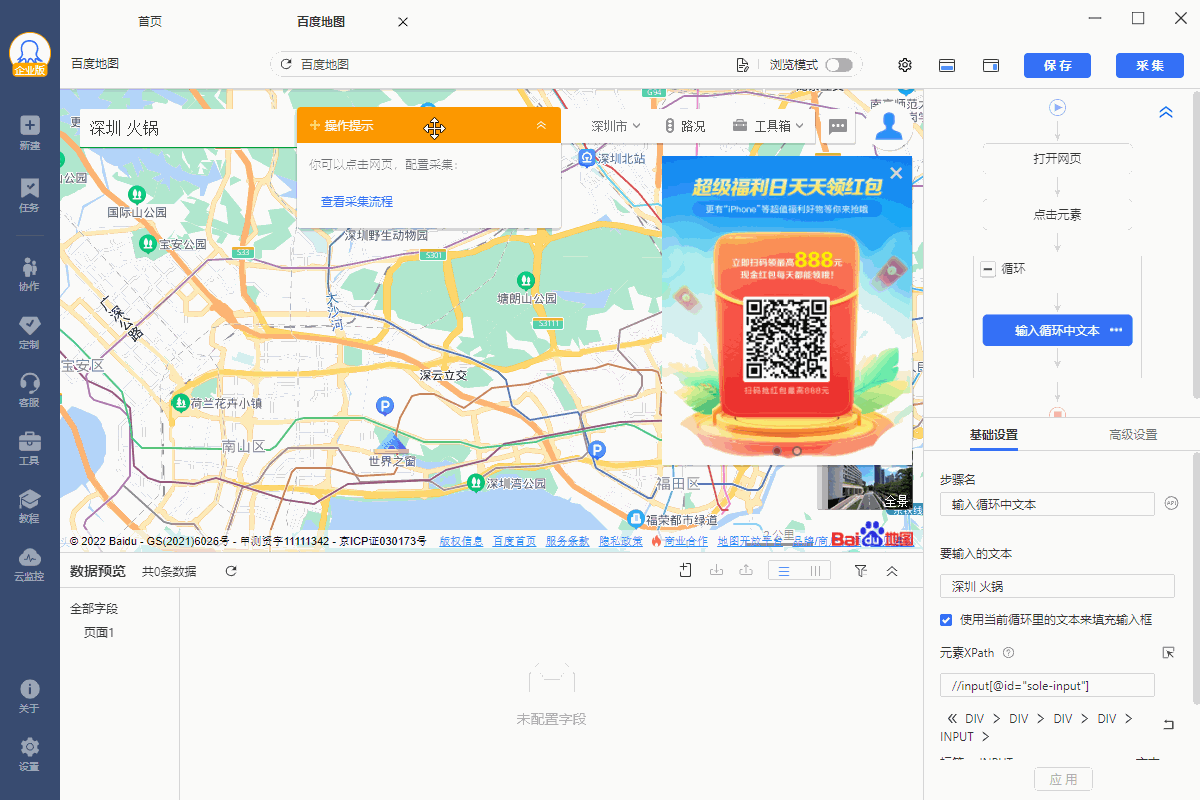The image size is (1200, 800).
Task: Expand breadcrumb with double left chevron
Action: click(x=952, y=719)
